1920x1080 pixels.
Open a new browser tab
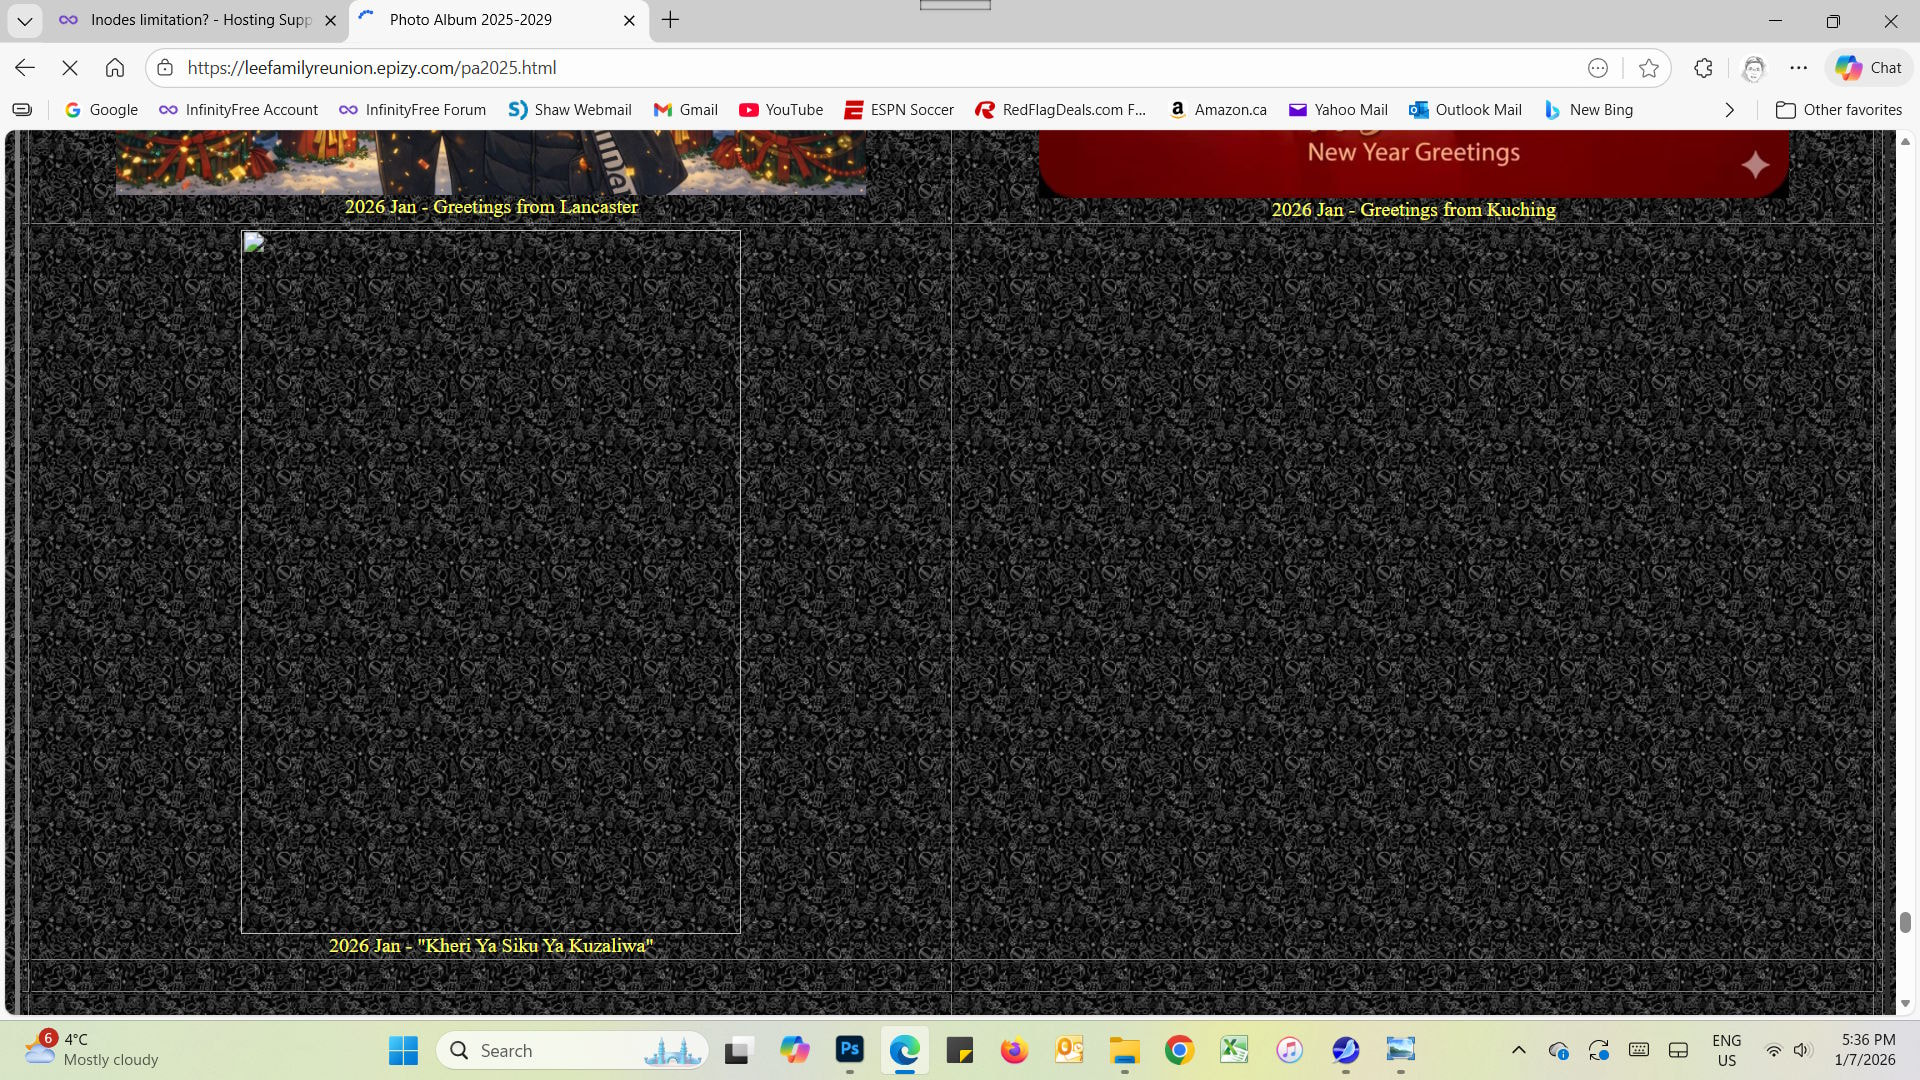[670, 20]
